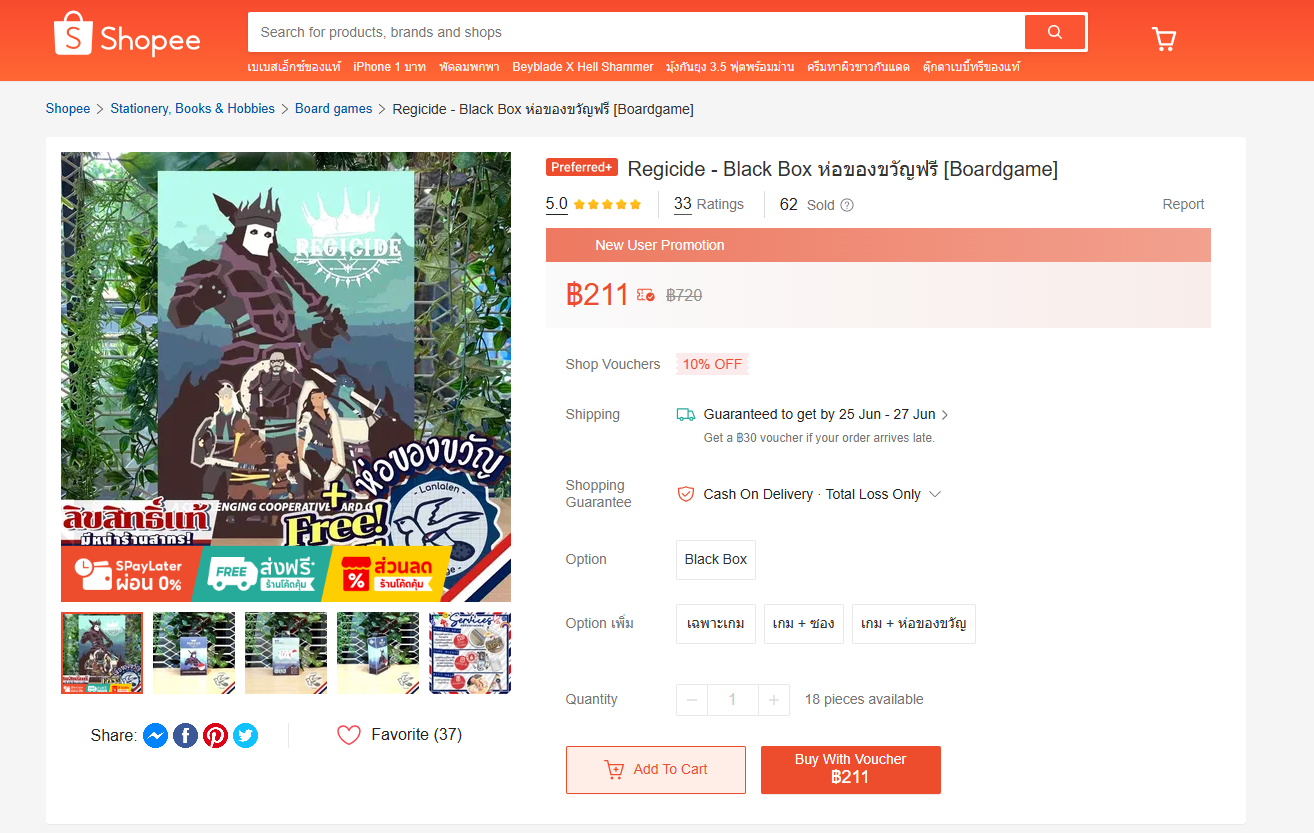Share product on Twitter

click(x=245, y=736)
